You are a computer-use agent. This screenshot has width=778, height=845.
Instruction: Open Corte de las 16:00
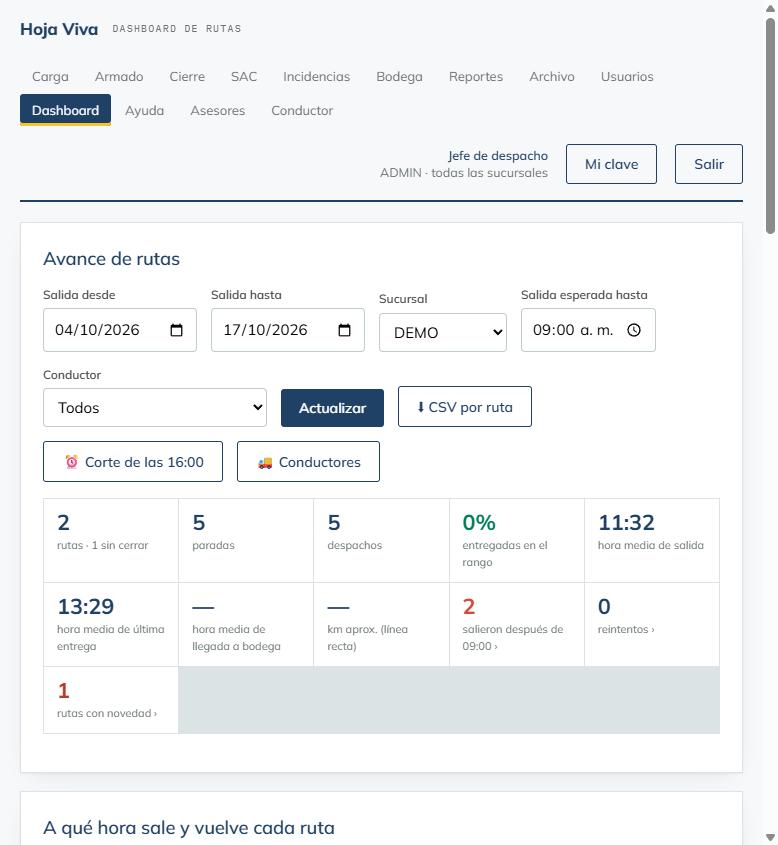pos(133,461)
